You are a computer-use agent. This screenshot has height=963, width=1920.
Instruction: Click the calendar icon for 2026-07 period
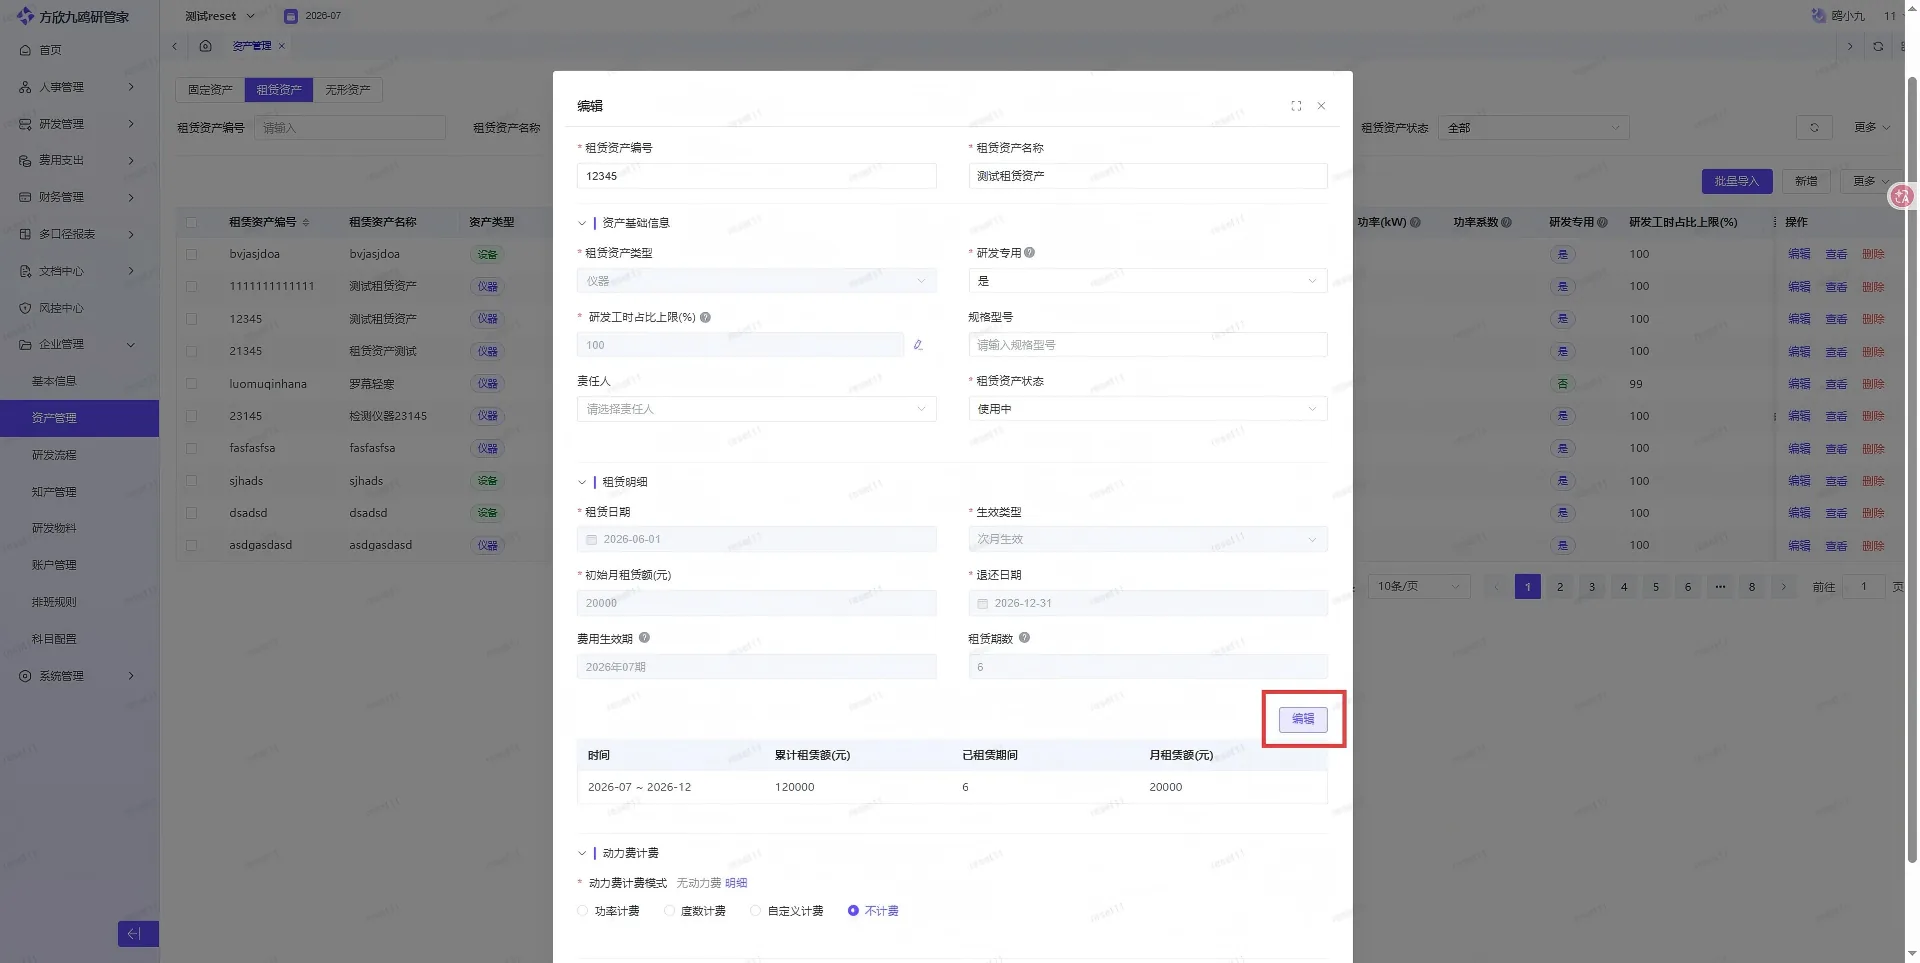click(291, 16)
